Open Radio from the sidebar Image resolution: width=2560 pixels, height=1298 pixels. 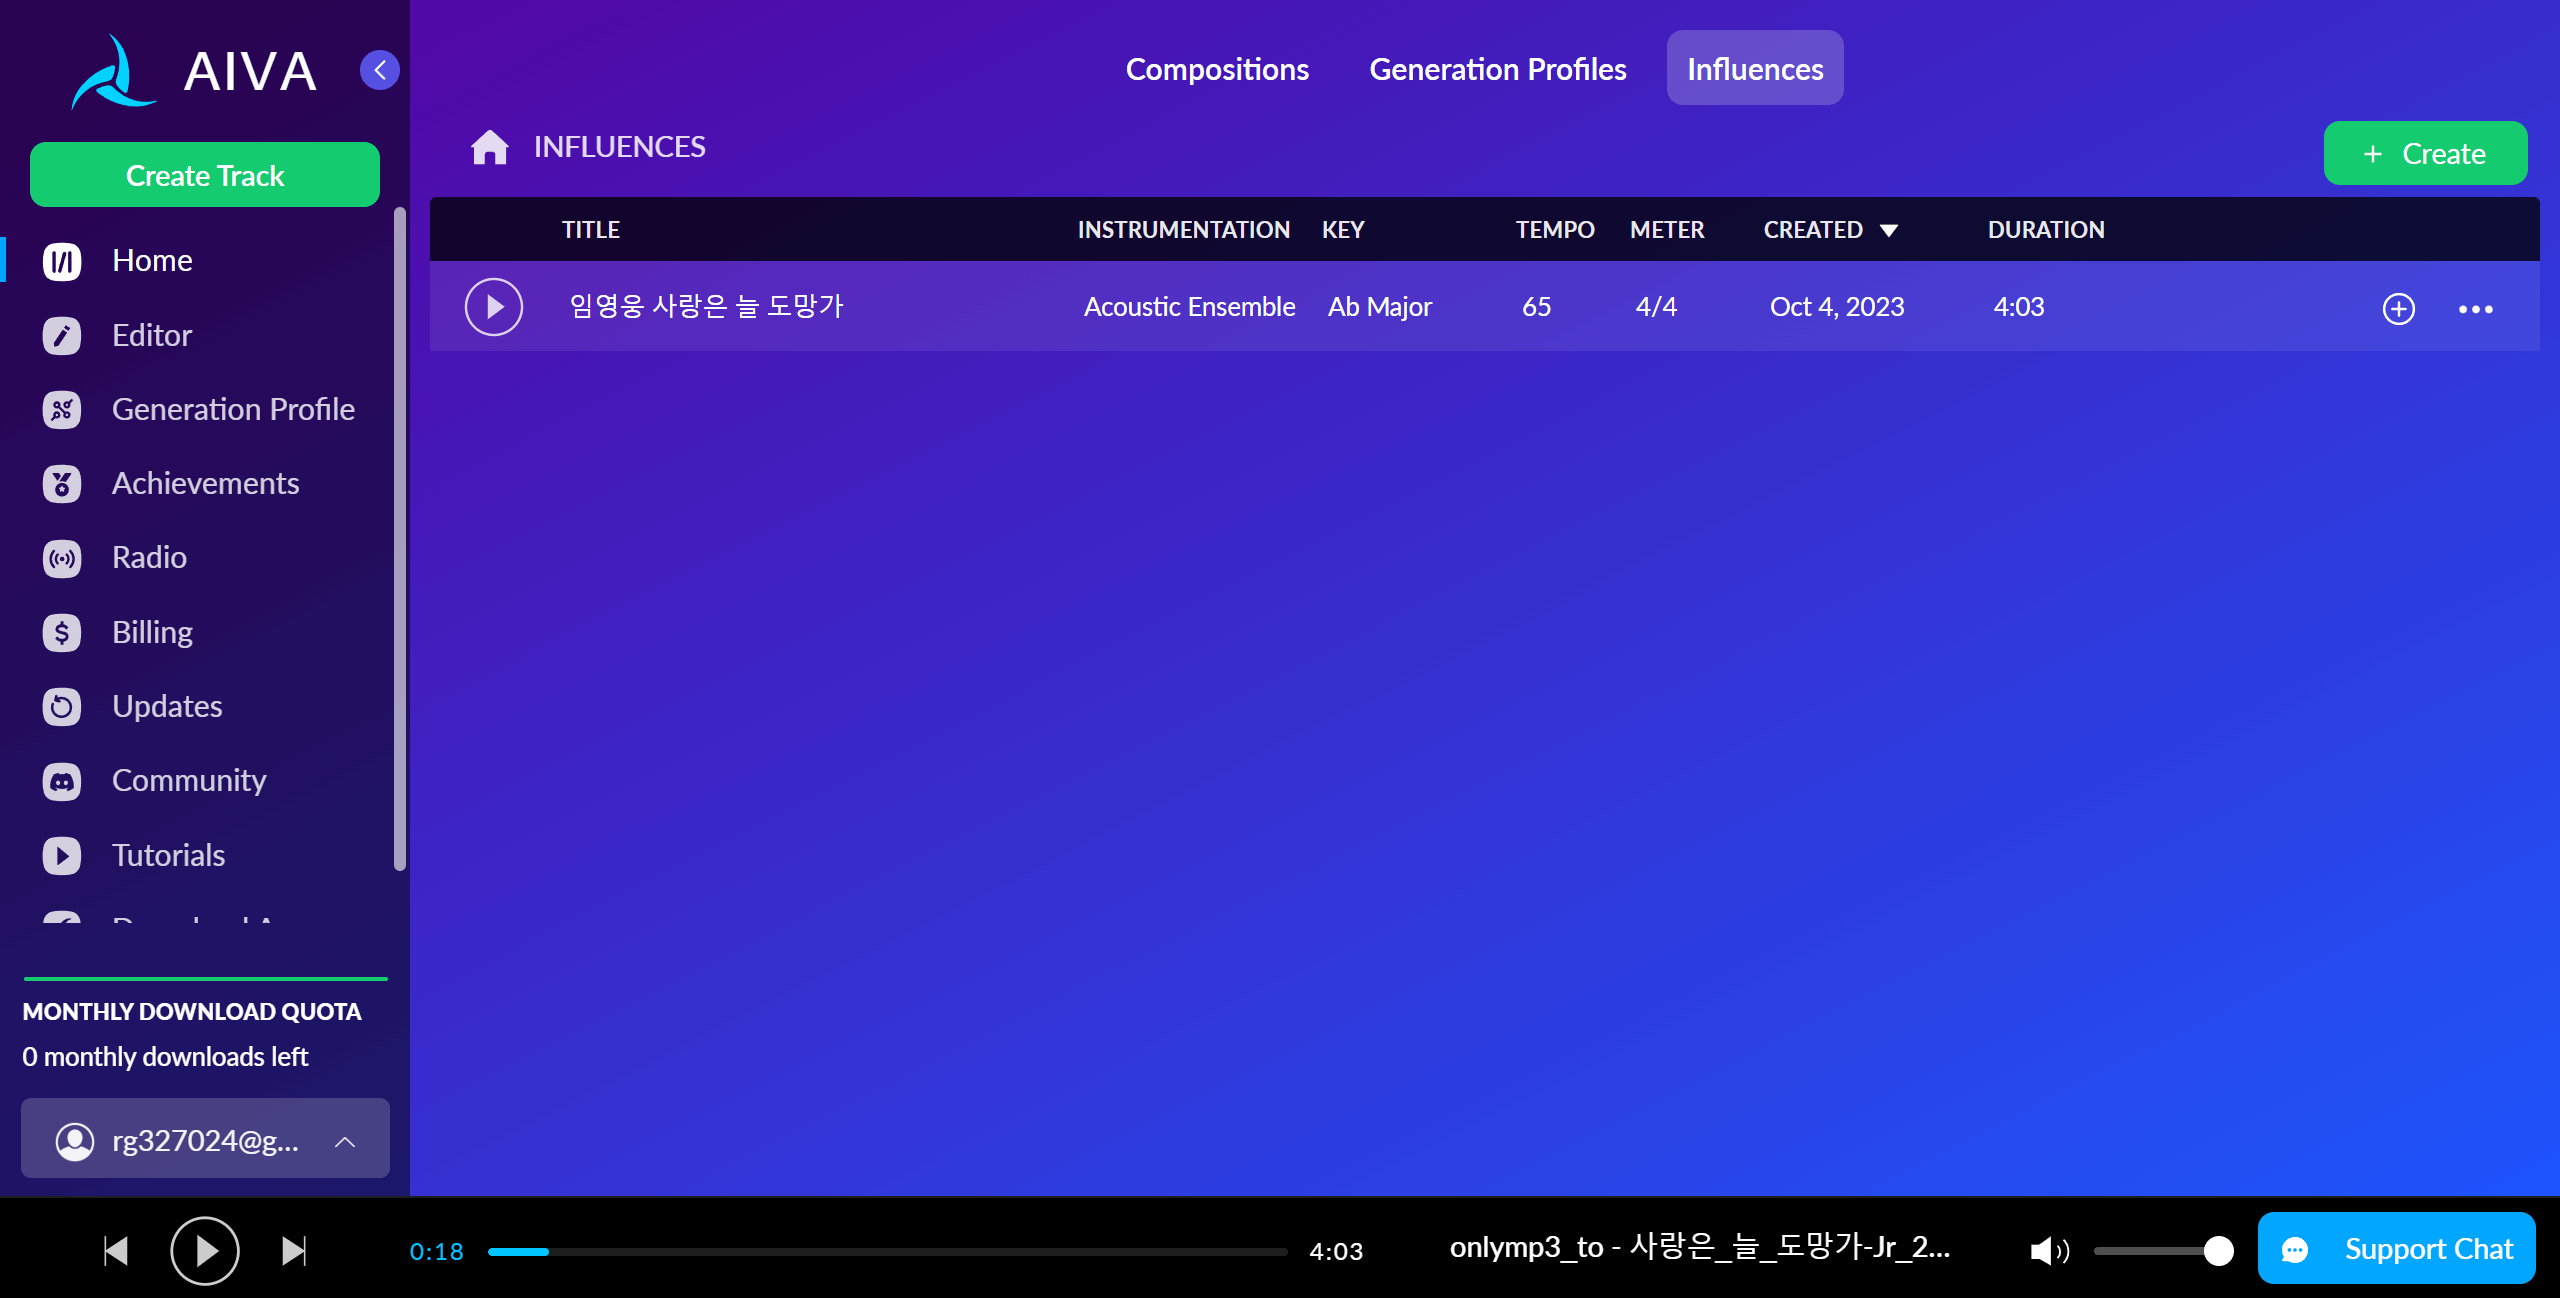tap(149, 558)
